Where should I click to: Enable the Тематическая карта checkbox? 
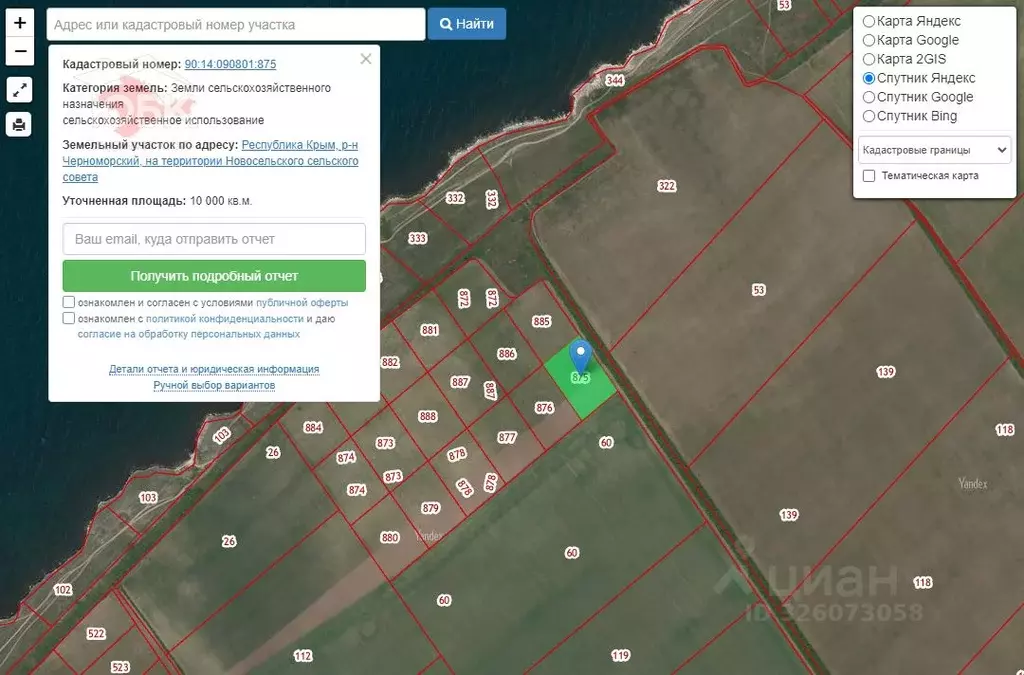coord(869,176)
